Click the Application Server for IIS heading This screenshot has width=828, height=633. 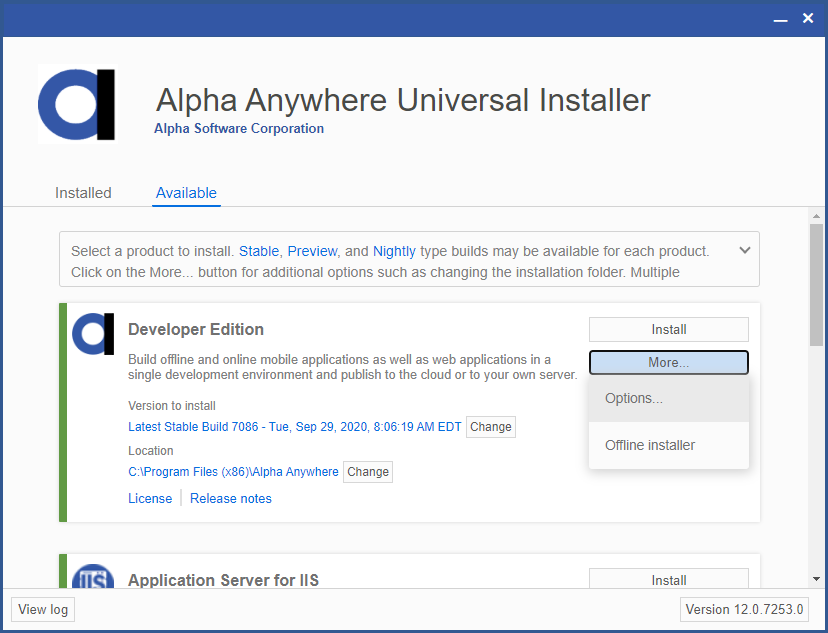(223, 580)
